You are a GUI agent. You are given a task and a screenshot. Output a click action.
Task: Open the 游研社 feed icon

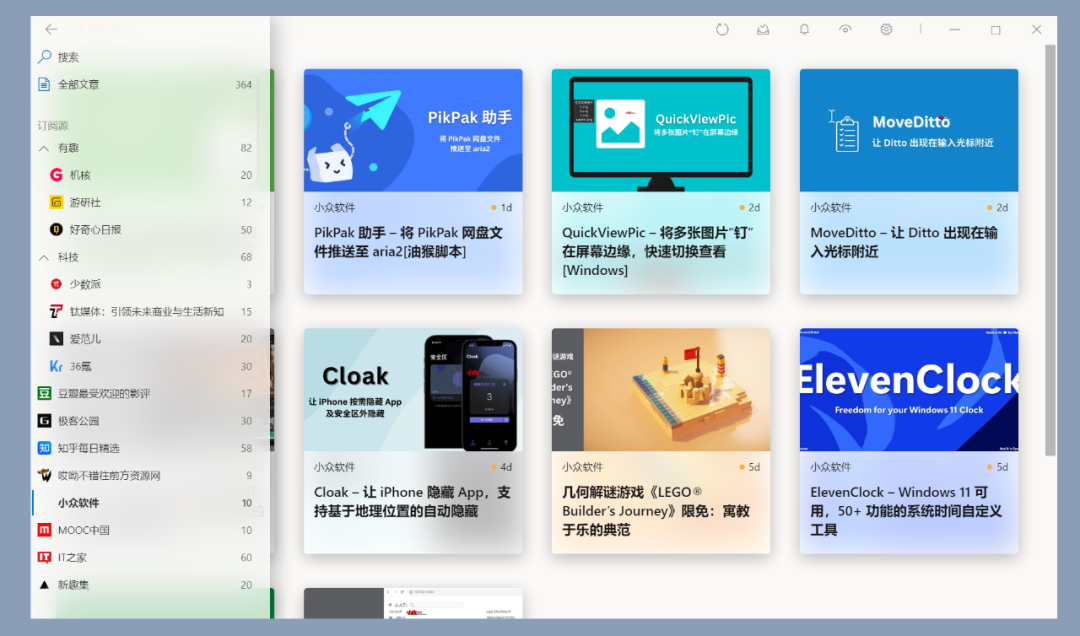[56, 202]
